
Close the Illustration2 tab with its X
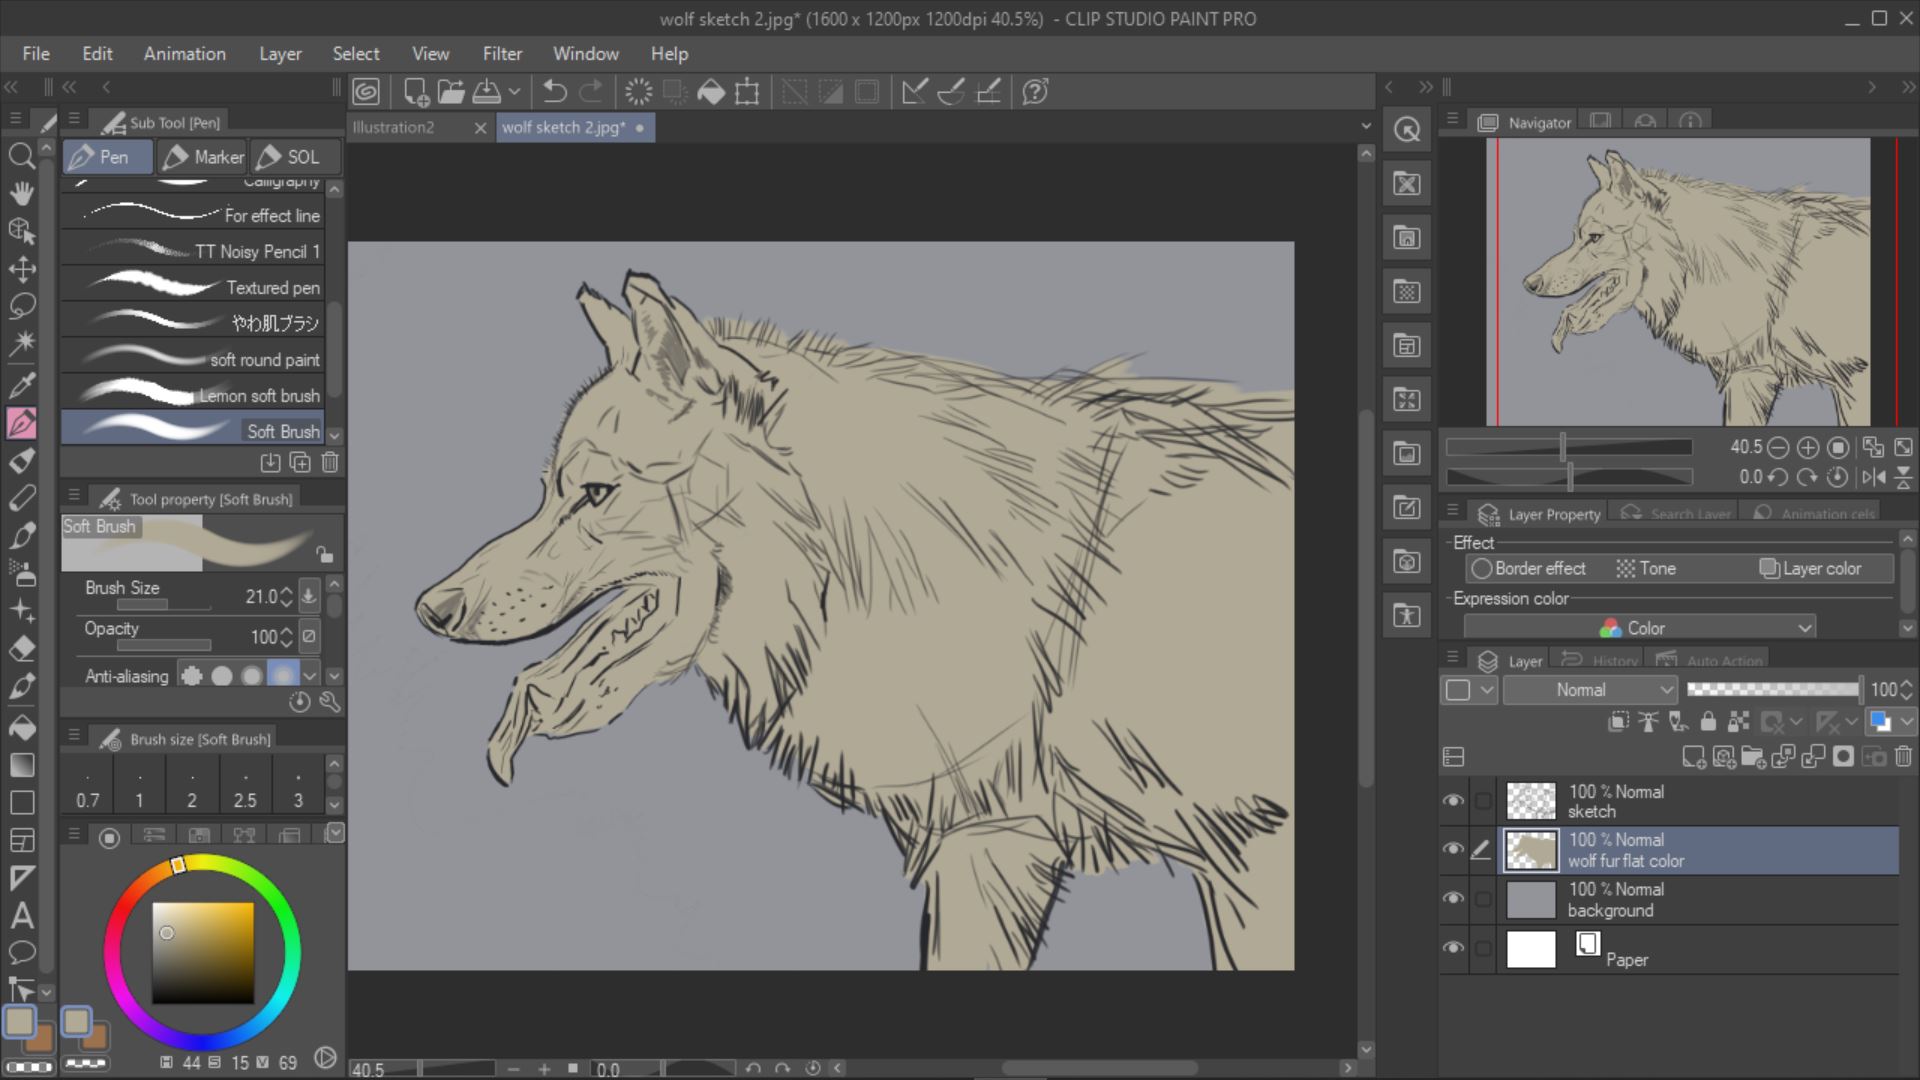[480, 128]
